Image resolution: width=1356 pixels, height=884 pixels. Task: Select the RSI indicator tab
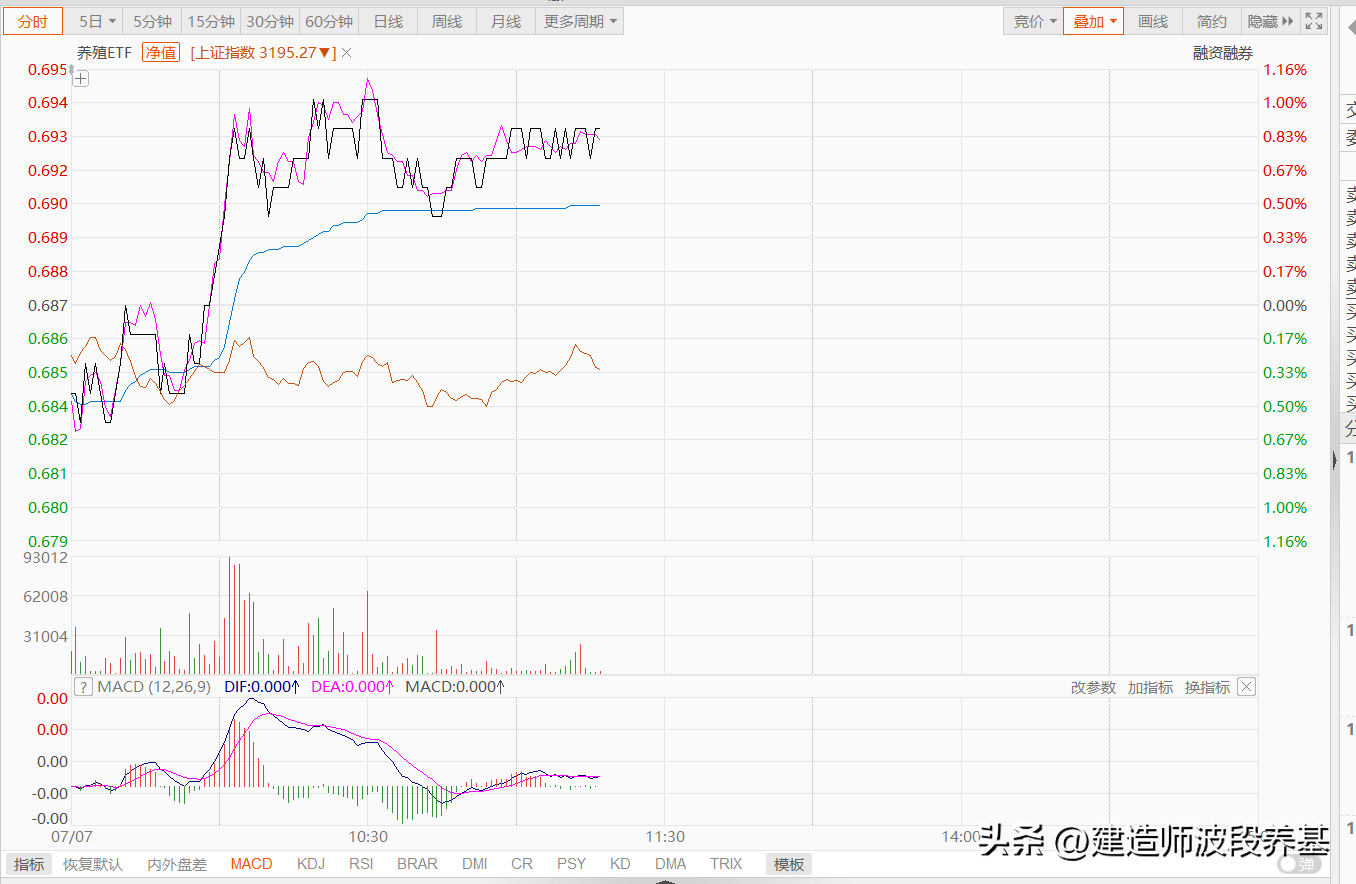(361, 864)
